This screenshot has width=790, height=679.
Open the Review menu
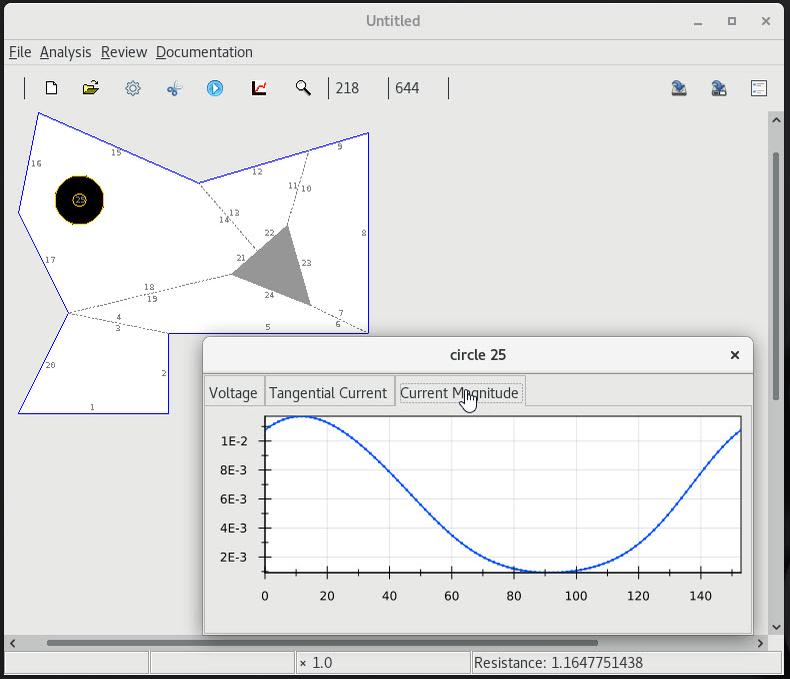[x=124, y=52]
